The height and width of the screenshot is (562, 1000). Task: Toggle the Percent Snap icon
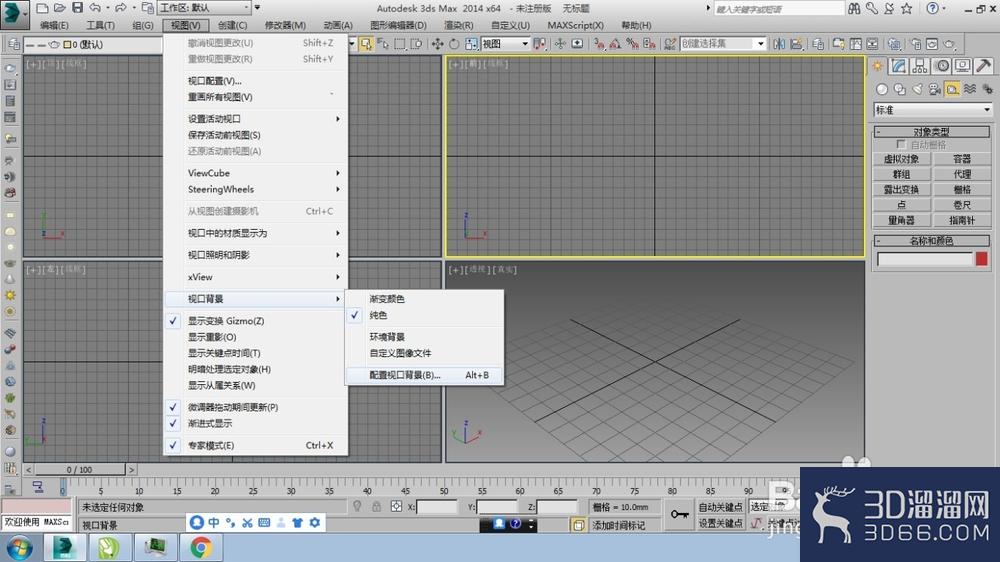tap(632, 44)
